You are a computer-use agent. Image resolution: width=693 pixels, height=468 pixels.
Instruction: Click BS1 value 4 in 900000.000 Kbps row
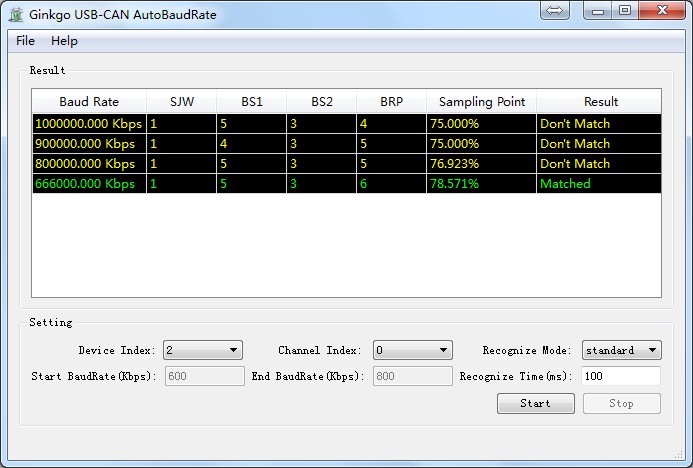pos(251,144)
